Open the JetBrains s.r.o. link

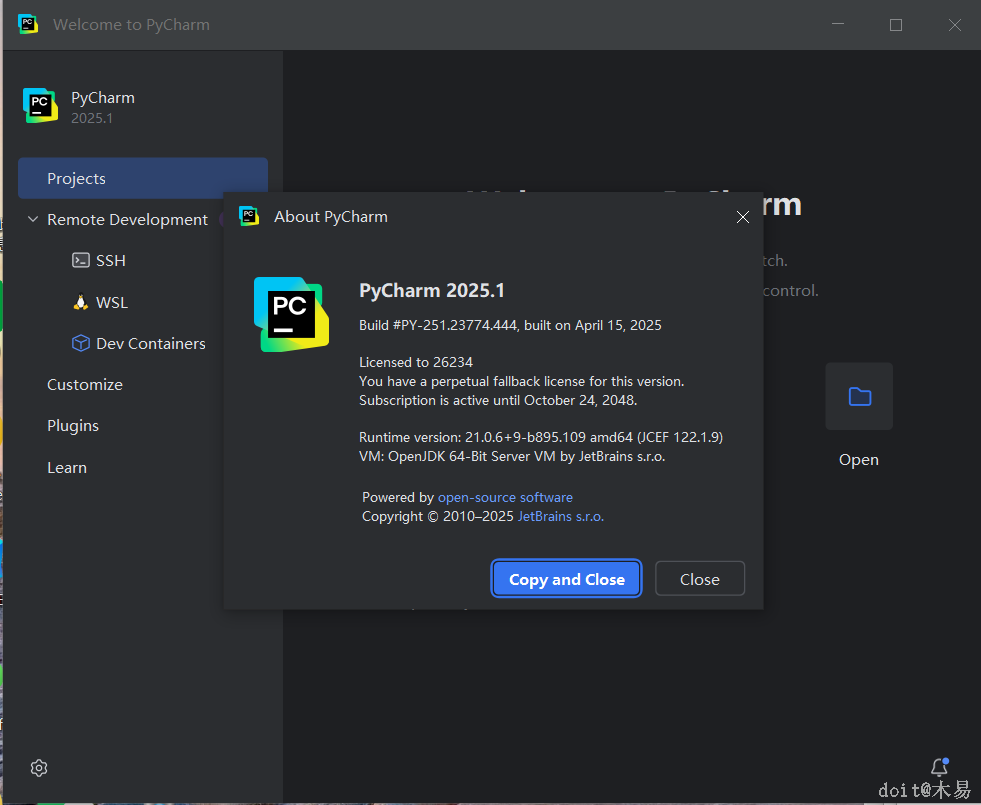[560, 517]
